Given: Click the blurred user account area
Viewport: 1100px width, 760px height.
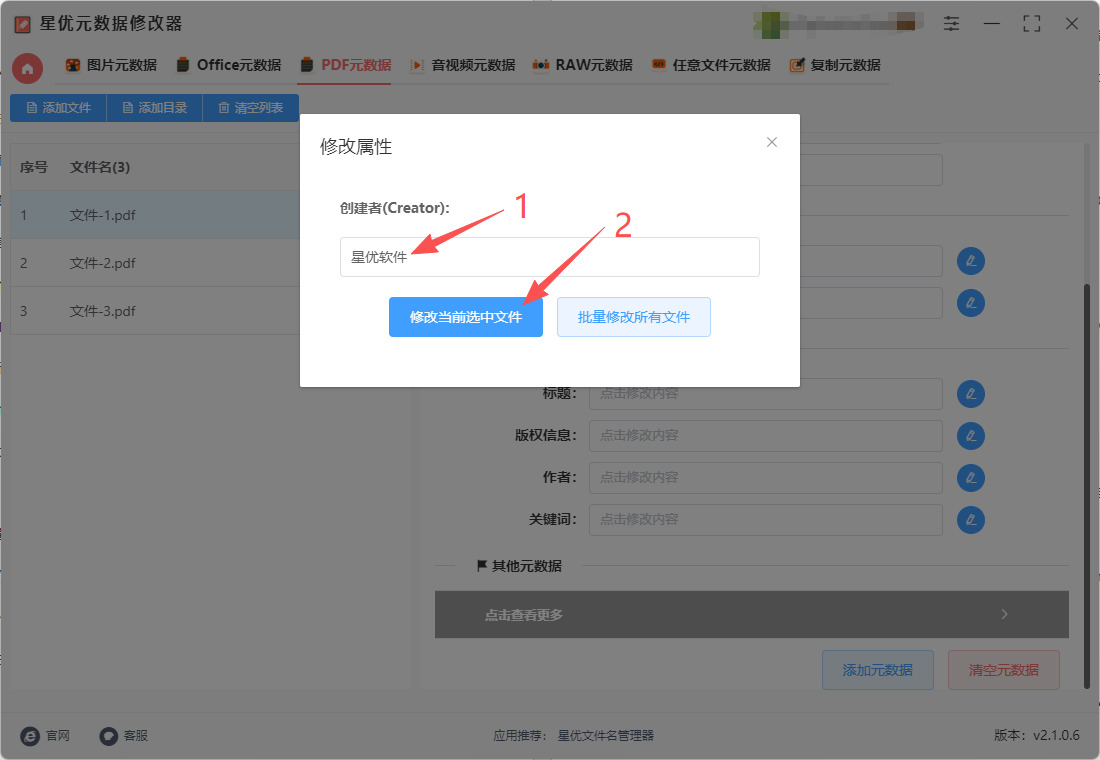Looking at the screenshot, I should click(x=837, y=24).
